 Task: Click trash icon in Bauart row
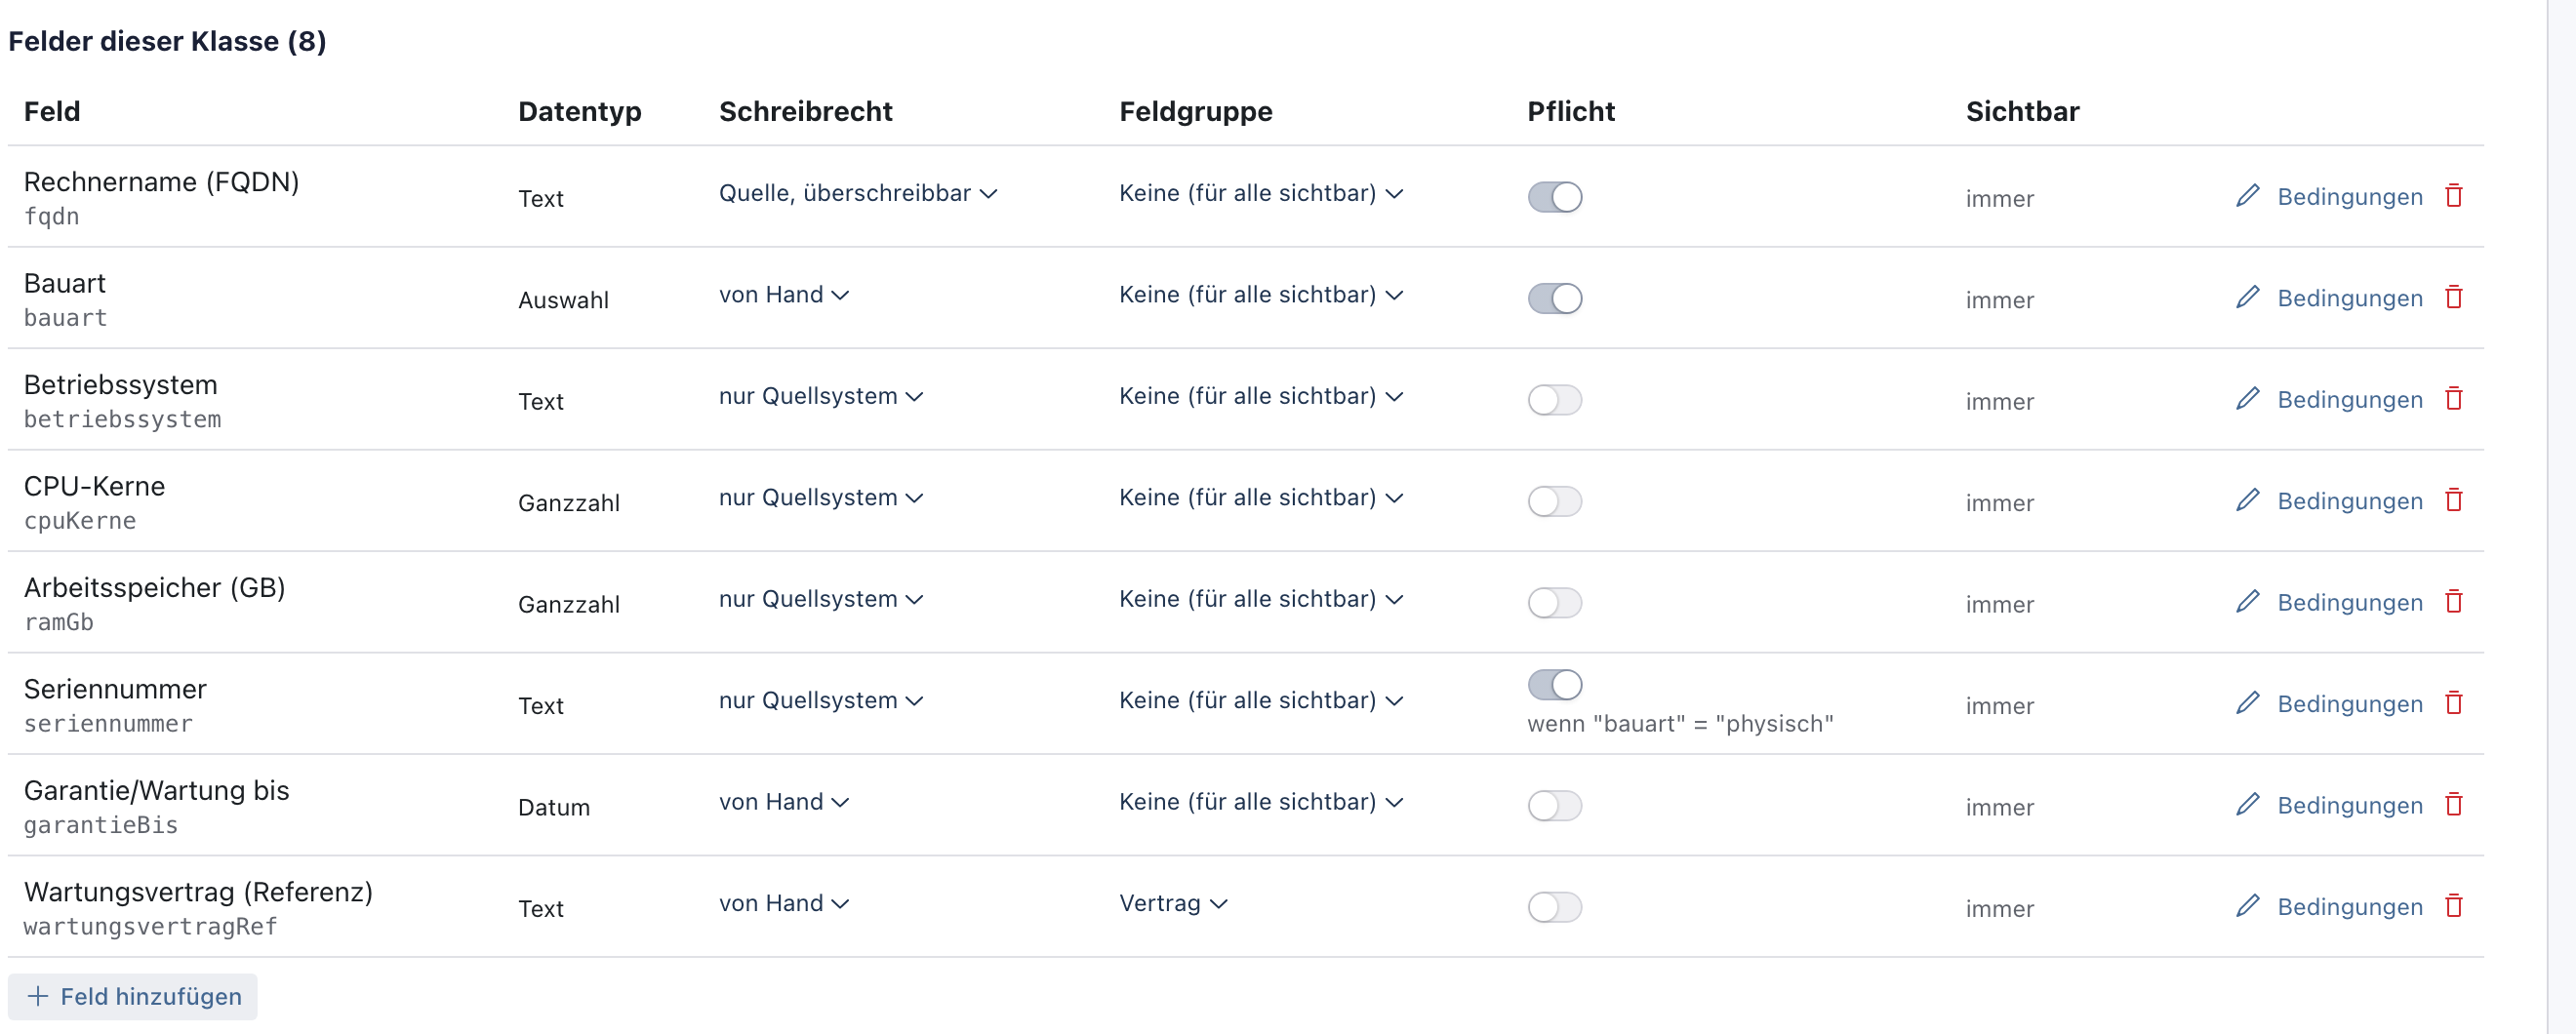click(2453, 297)
